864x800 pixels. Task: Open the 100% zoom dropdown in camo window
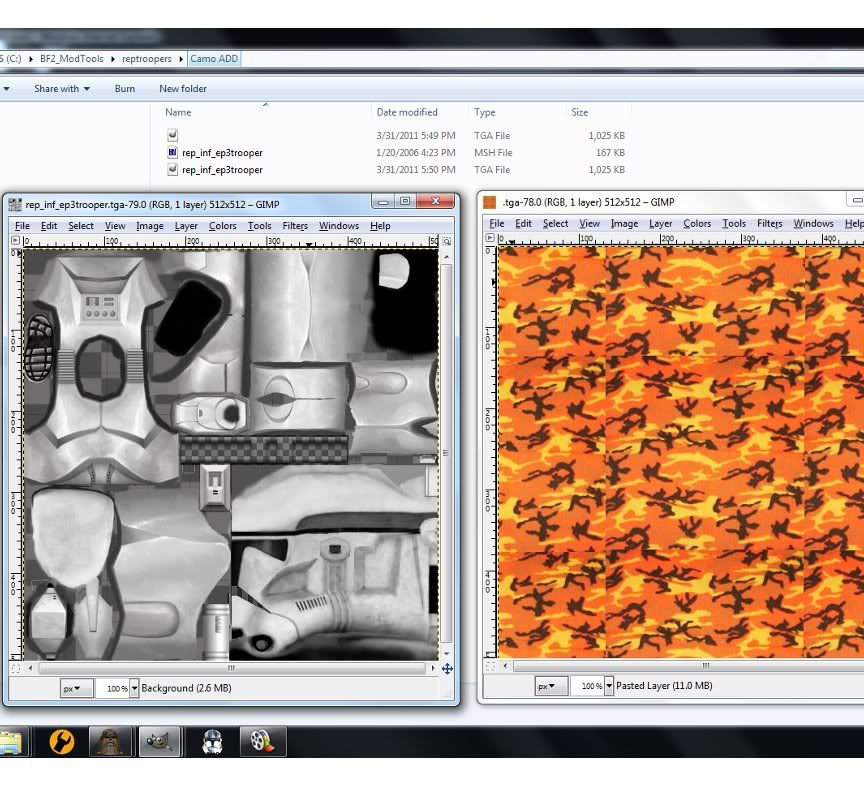[609, 686]
